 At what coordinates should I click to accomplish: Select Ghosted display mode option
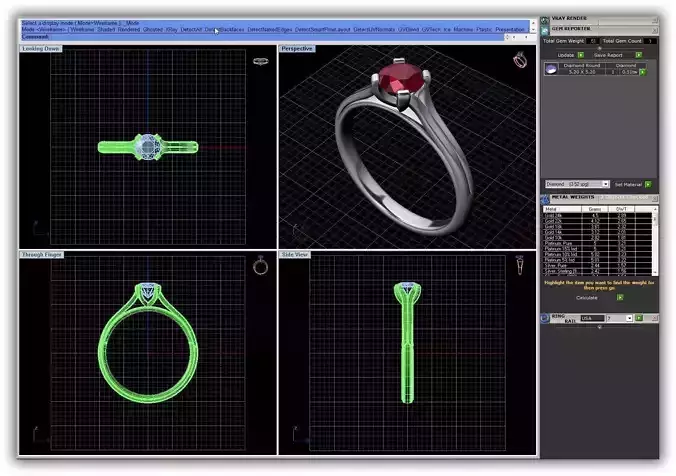[x=153, y=30]
